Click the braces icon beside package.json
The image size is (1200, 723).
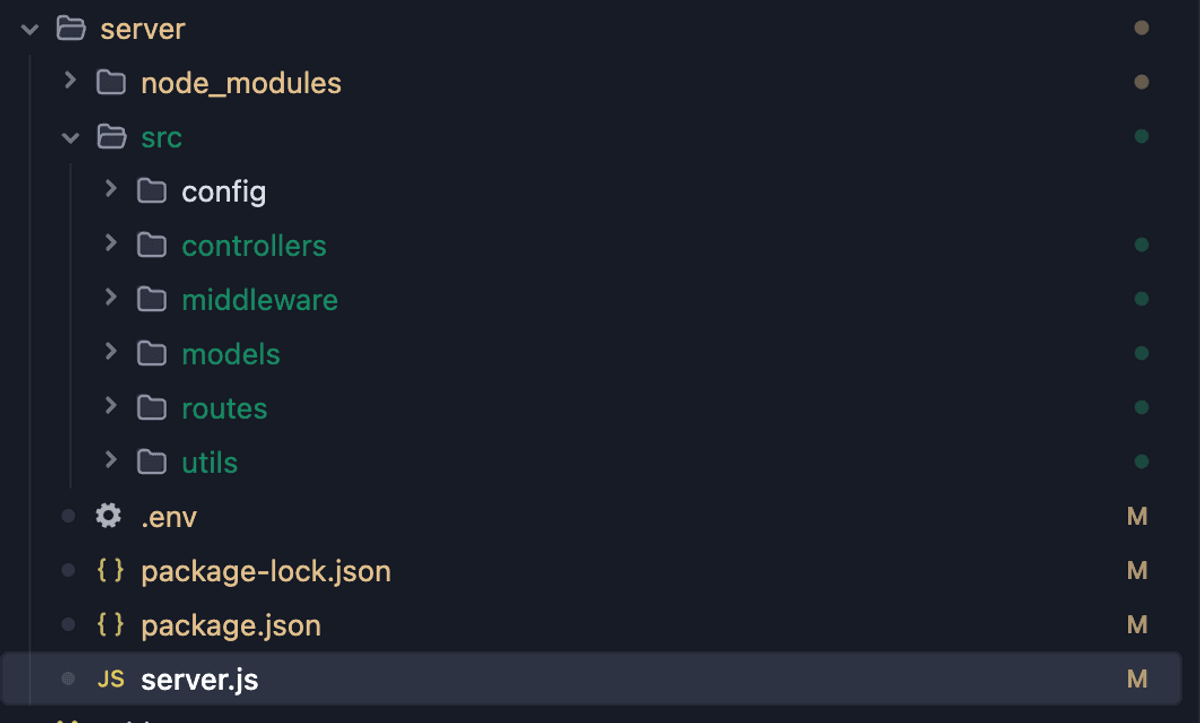(110, 625)
